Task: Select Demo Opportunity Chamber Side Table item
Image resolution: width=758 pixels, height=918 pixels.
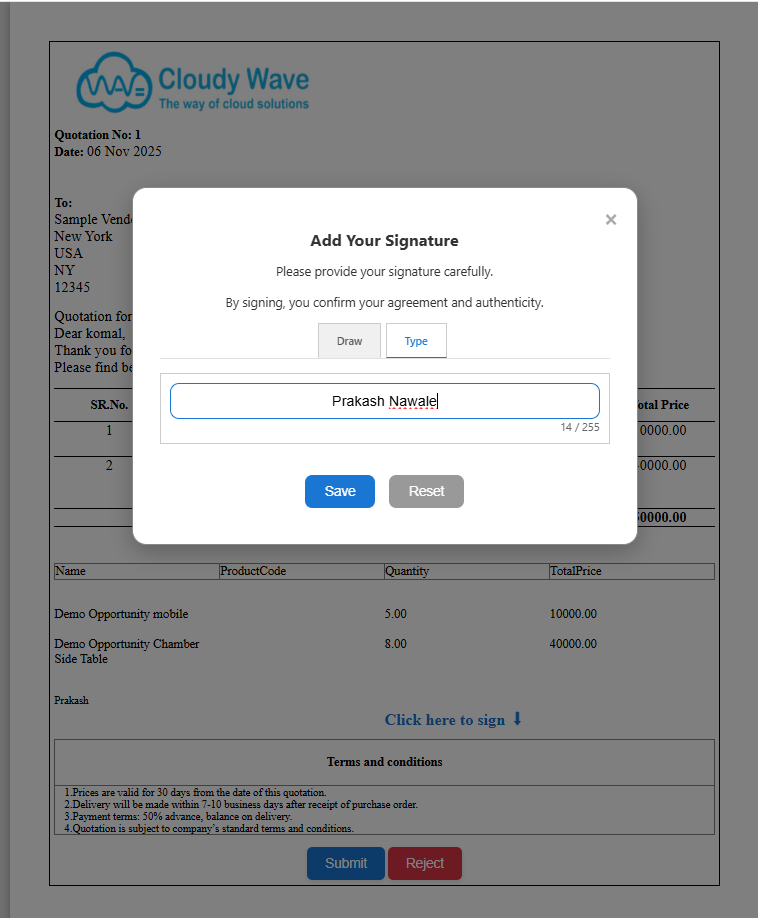Action: pos(127,651)
